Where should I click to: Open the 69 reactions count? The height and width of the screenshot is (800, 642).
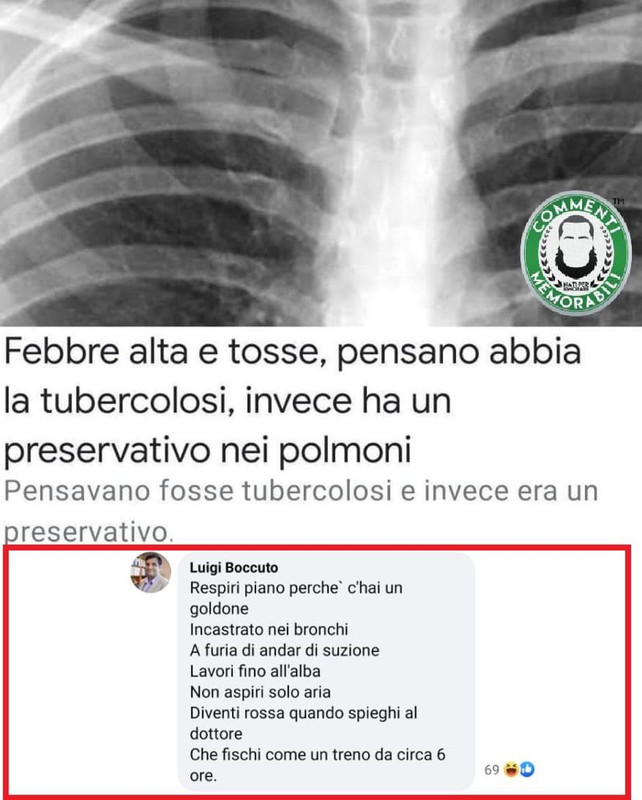click(x=491, y=769)
